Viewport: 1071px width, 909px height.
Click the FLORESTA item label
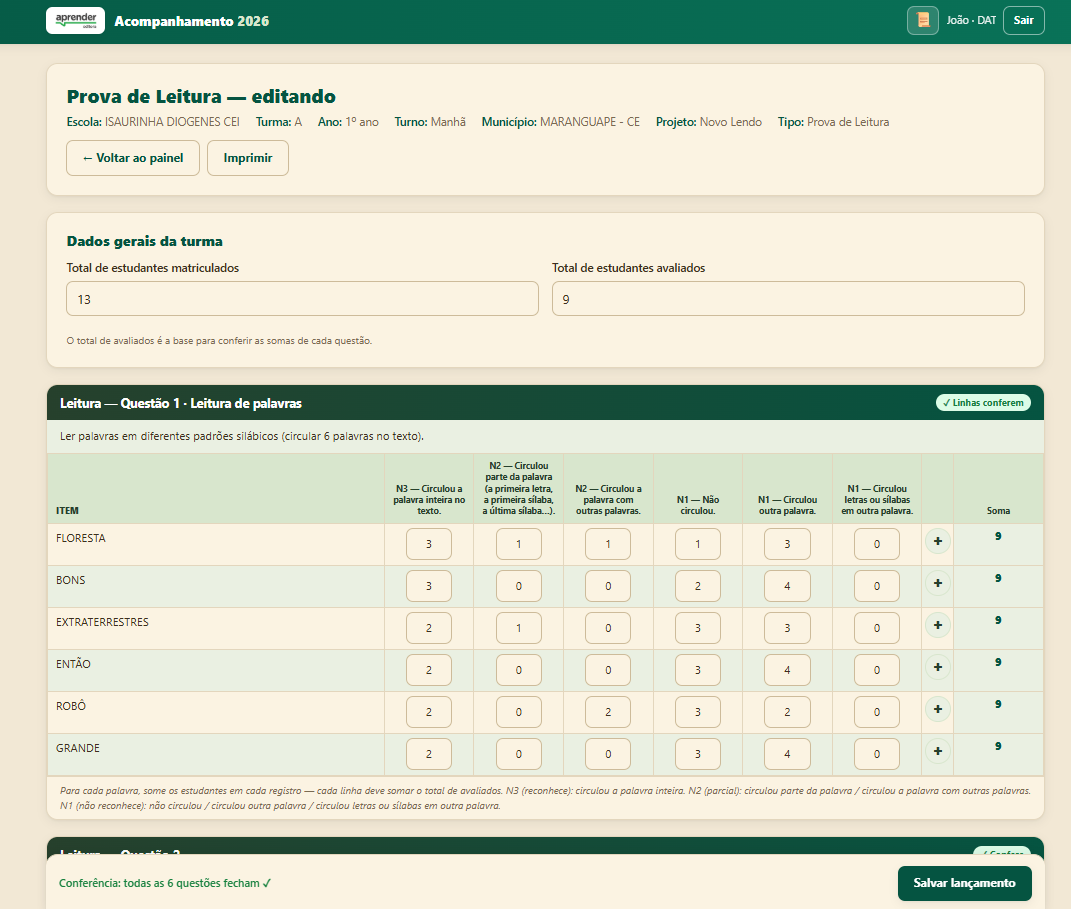click(x=81, y=538)
